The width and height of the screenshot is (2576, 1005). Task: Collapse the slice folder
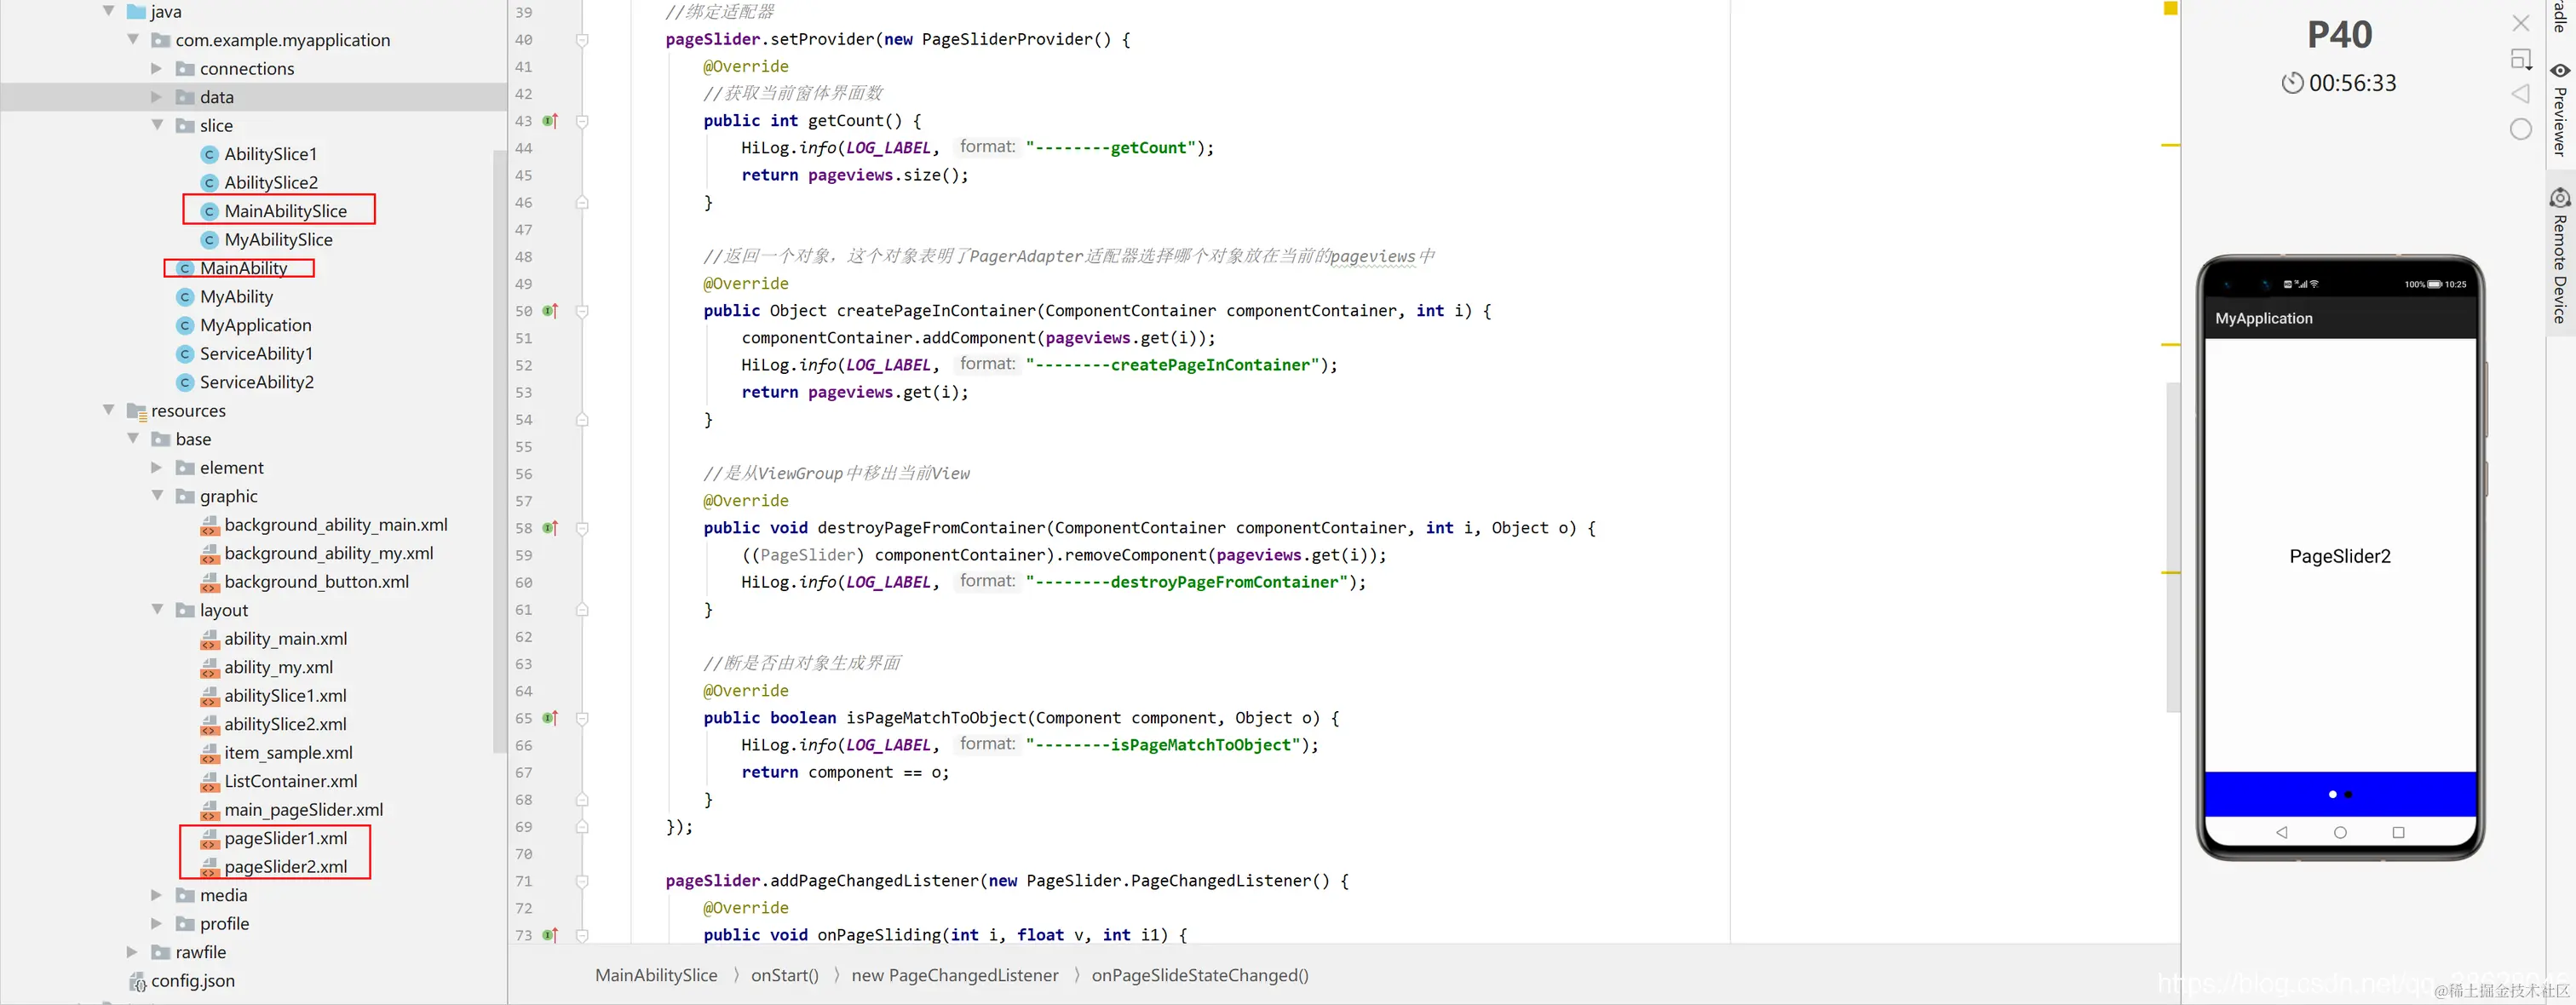pyautogui.click(x=157, y=125)
